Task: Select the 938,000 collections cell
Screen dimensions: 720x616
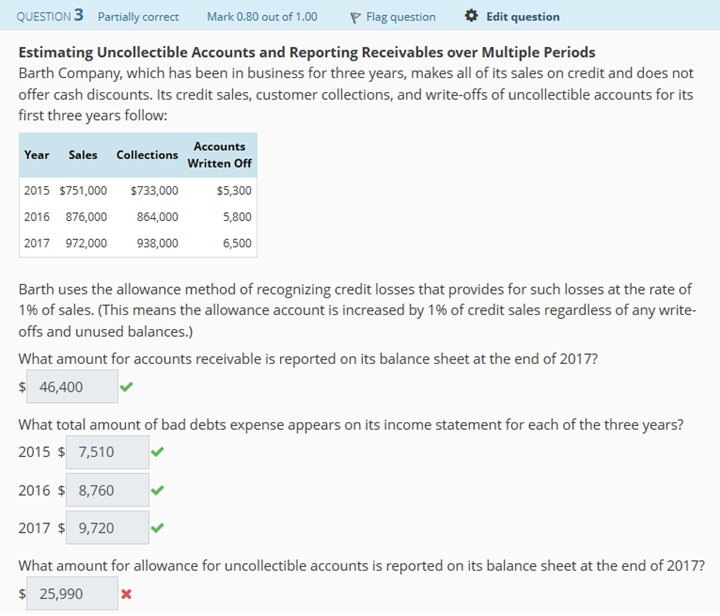Action: pyautogui.click(x=158, y=243)
